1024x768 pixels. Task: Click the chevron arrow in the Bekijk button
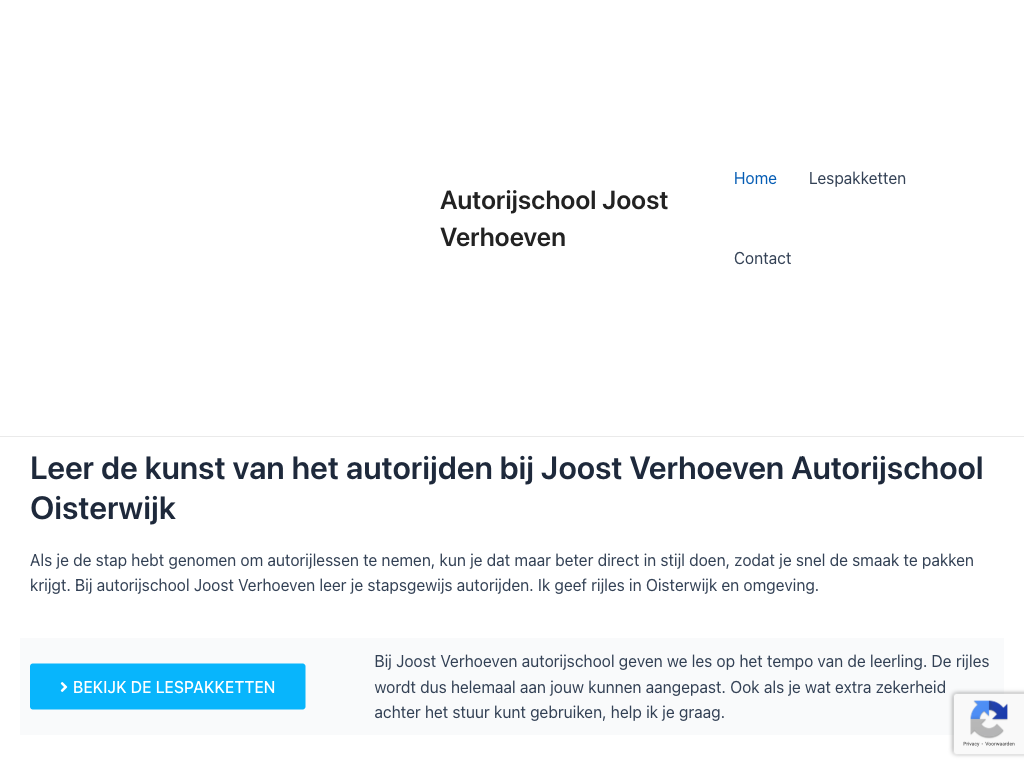pos(64,687)
